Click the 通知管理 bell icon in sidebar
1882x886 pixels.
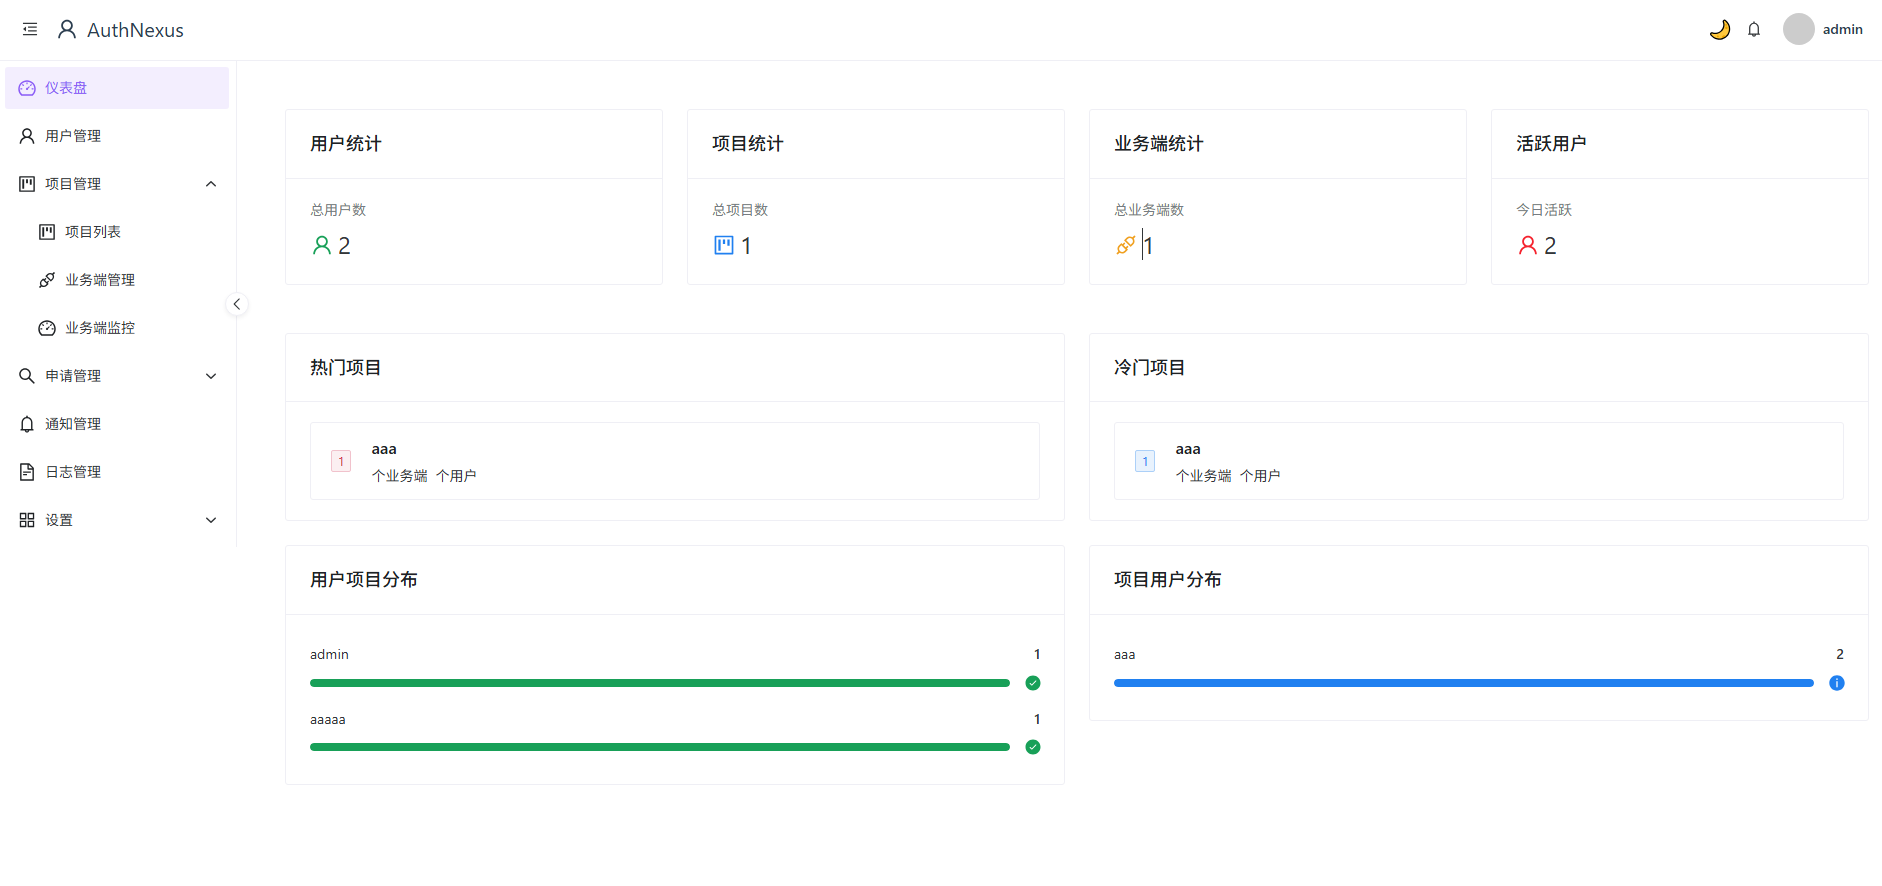27,424
